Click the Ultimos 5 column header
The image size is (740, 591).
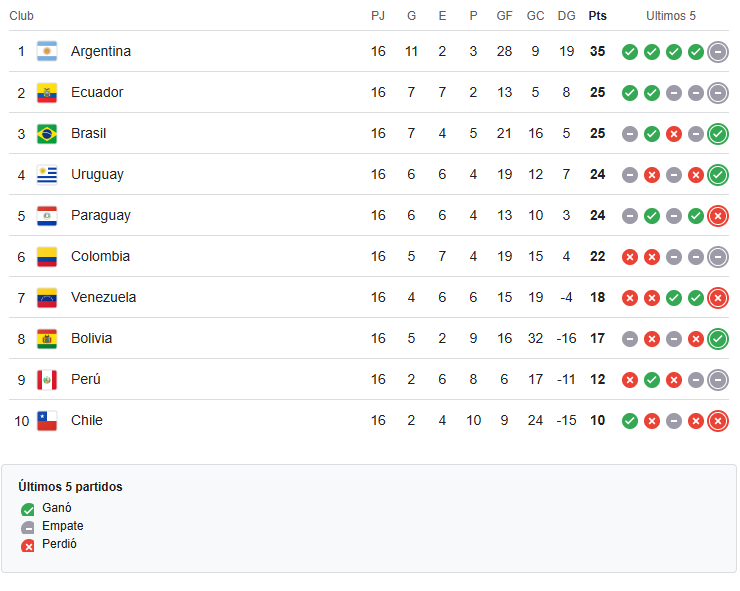[671, 16]
